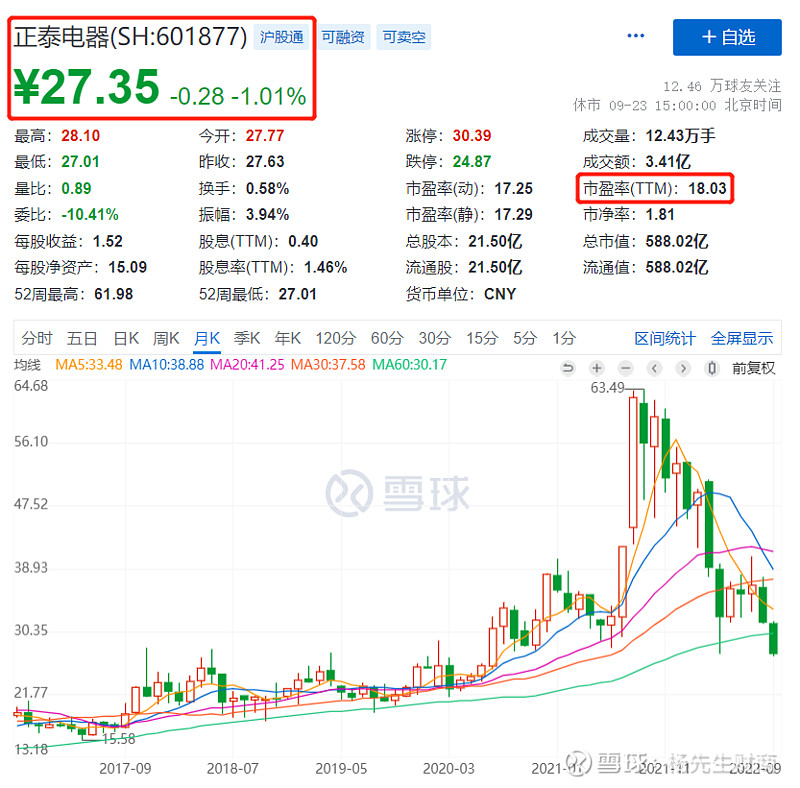
Task: Click the MA30:37.58 legend value
Action: [328, 365]
